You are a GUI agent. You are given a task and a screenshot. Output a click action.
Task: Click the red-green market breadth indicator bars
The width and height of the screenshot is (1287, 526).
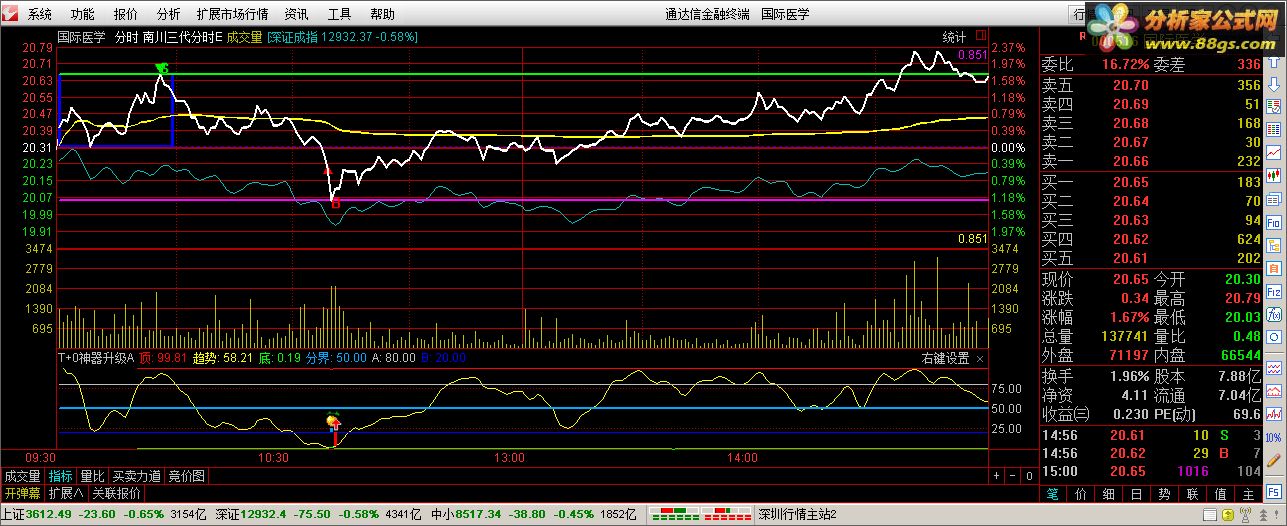(x=700, y=514)
